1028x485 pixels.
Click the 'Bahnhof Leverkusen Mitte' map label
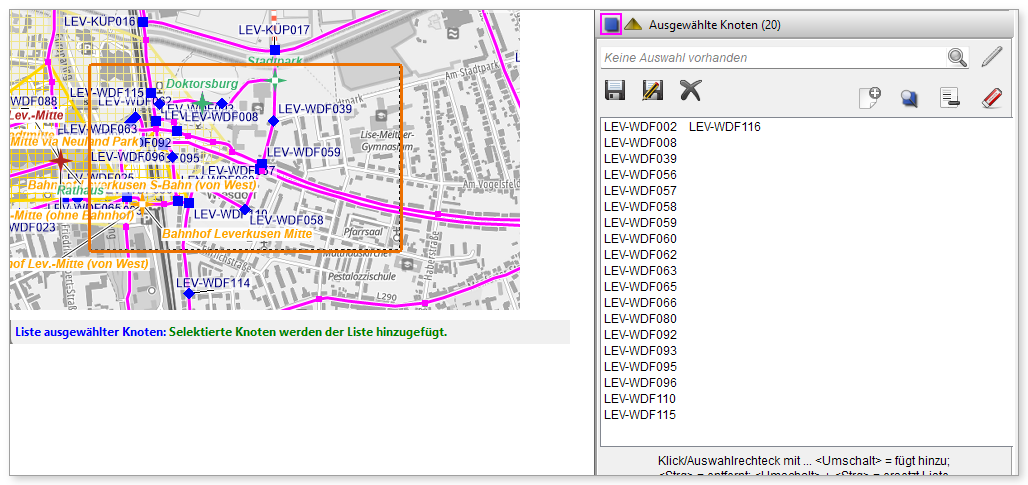tap(237, 233)
